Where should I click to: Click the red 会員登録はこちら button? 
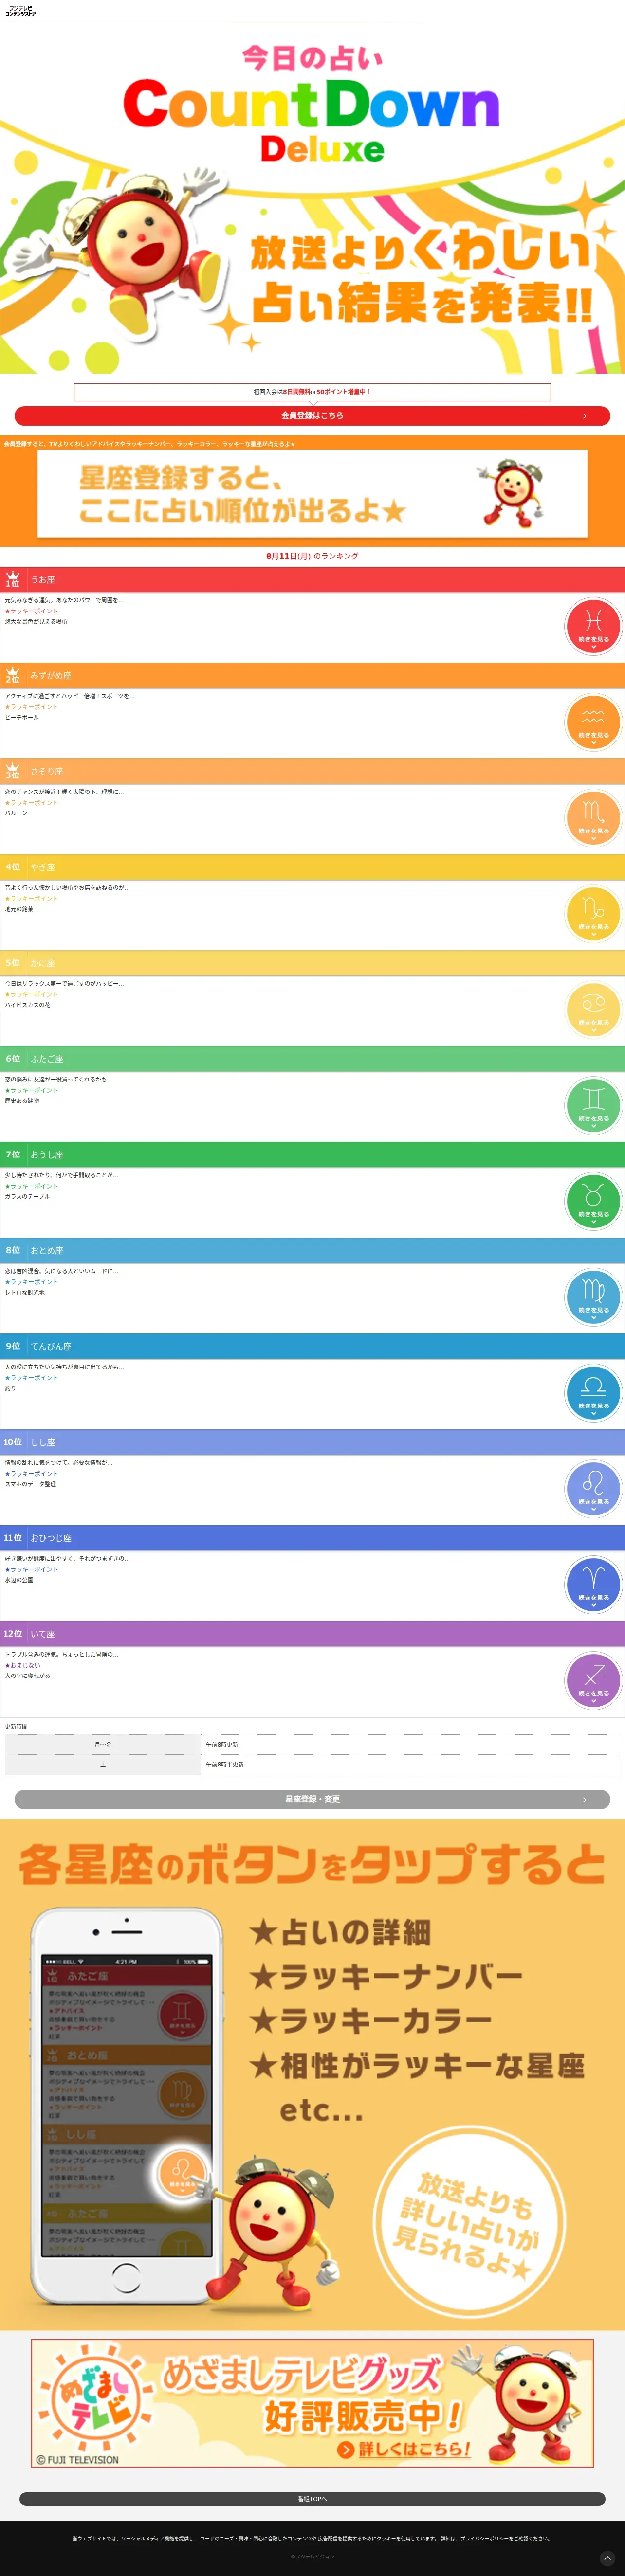(312, 416)
